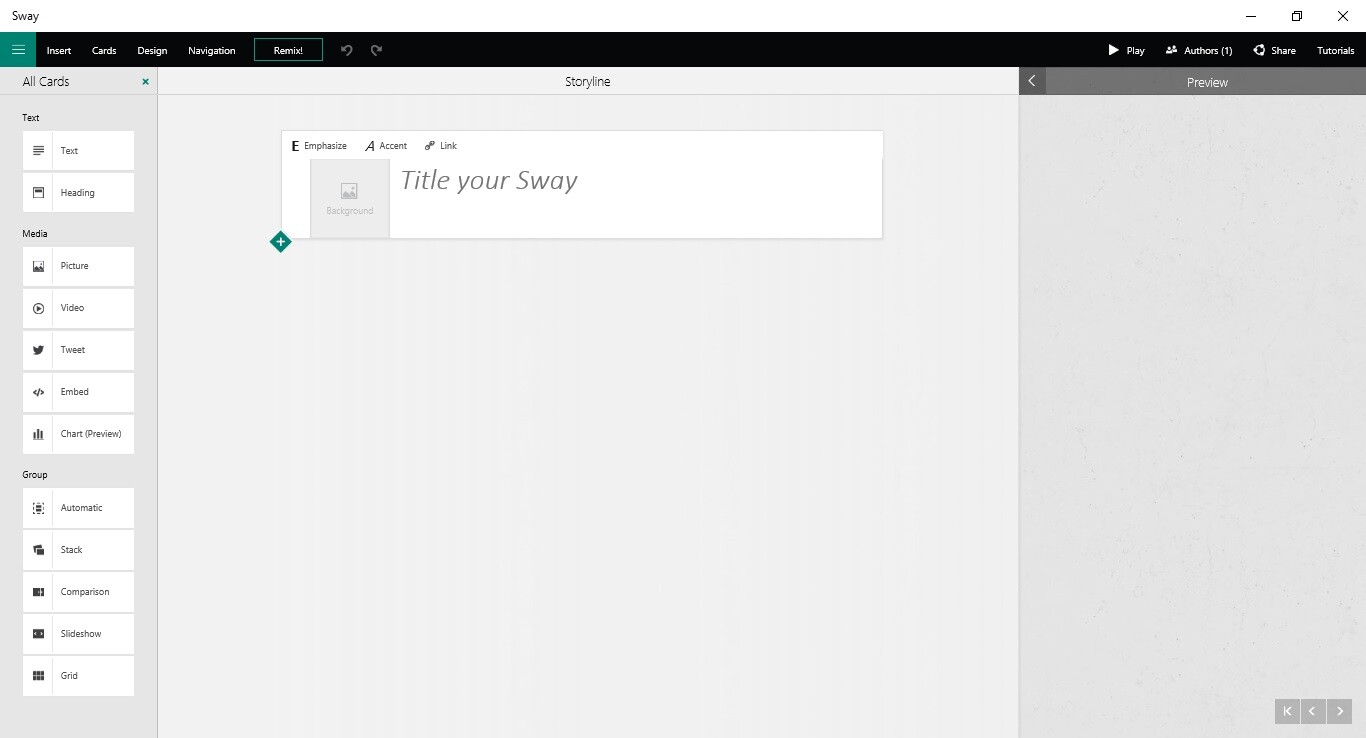The width and height of the screenshot is (1366, 738).
Task: Toggle Accent formatting on the title
Action: coord(386,145)
